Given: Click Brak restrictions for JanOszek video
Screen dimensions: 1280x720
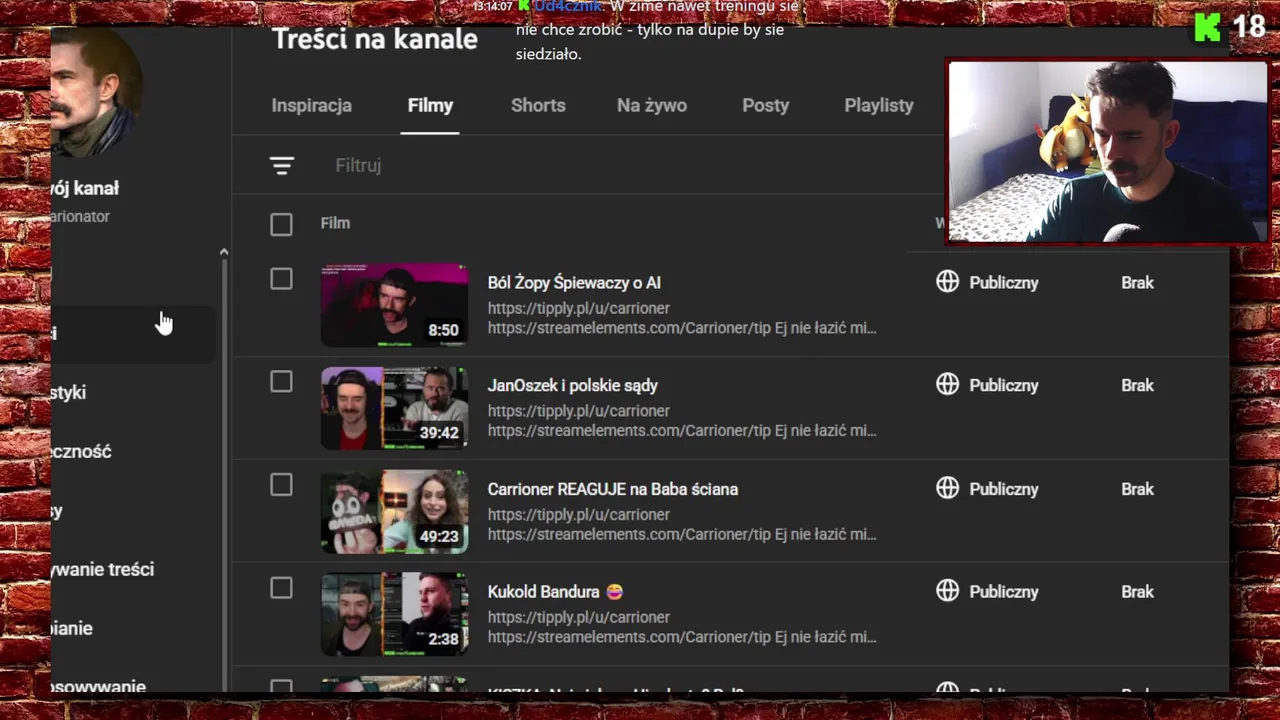Looking at the screenshot, I should pyautogui.click(x=1137, y=385).
